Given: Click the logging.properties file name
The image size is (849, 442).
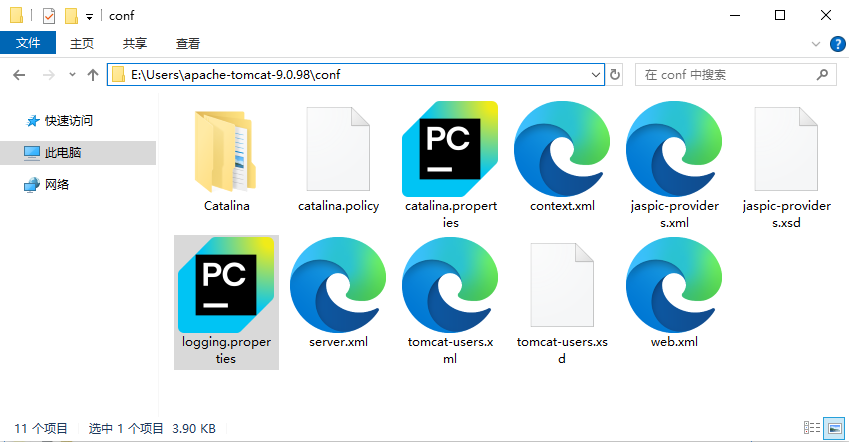Looking at the screenshot, I should coord(226,350).
